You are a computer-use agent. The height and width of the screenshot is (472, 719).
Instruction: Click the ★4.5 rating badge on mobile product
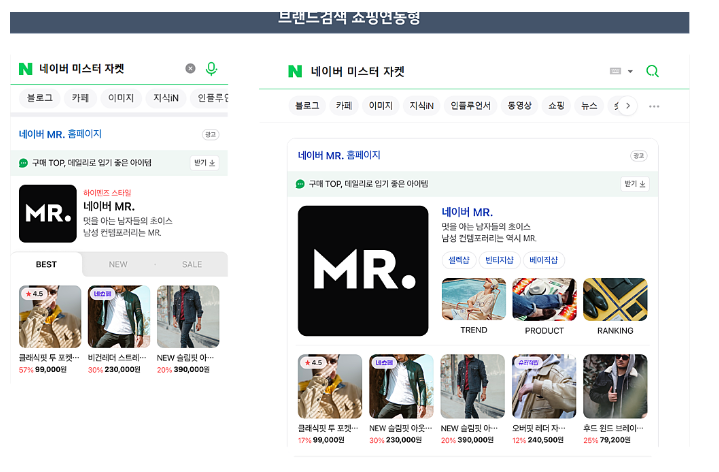coord(34,294)
